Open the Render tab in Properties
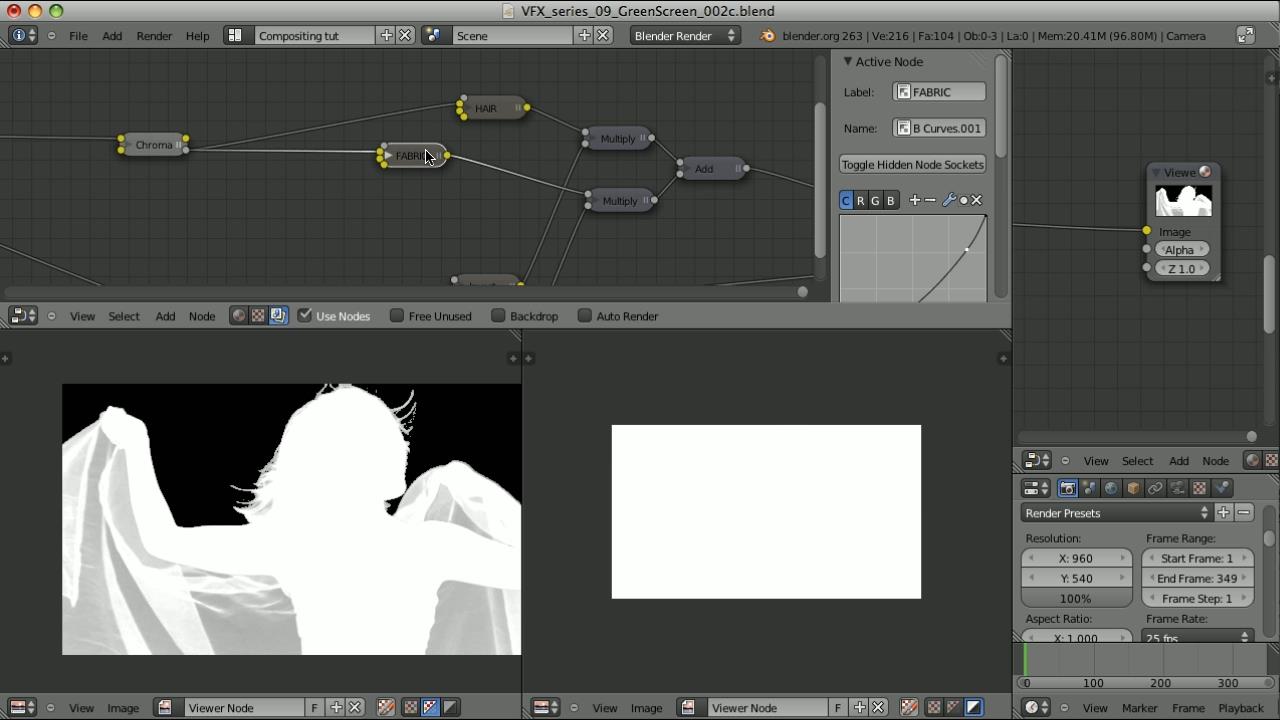Image resolution: width=1280 pixels, height=720 pixels. coord(1067,488)
